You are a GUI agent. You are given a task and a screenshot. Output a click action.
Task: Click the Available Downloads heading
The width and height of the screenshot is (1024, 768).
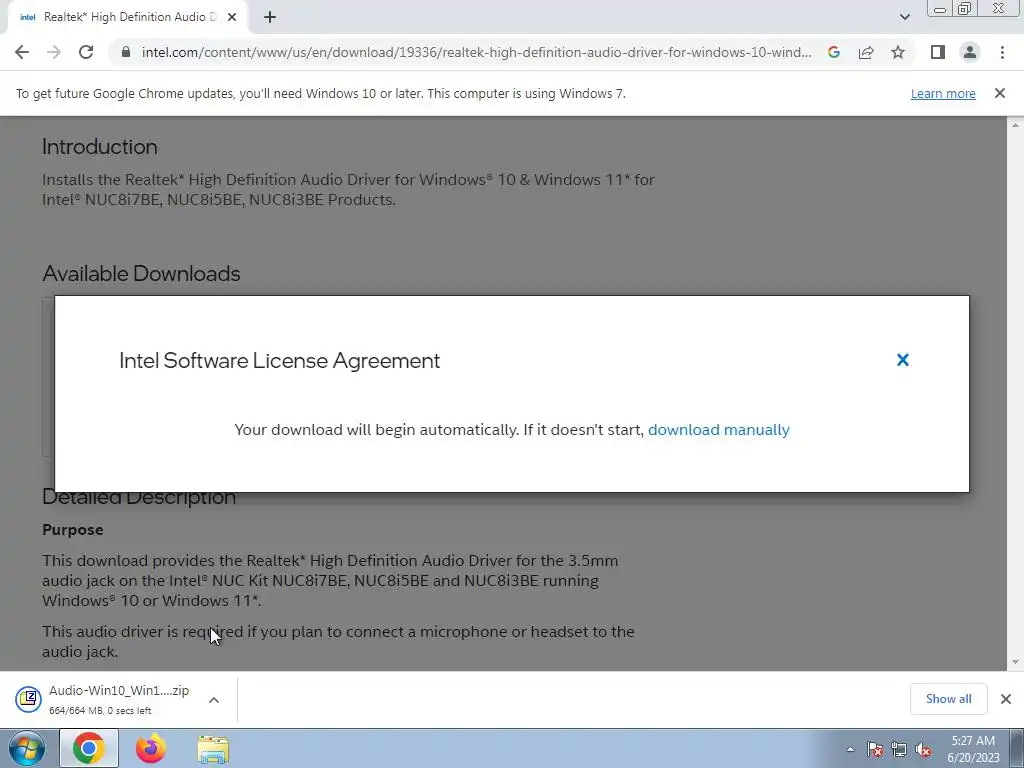click(x=141, y=273)
